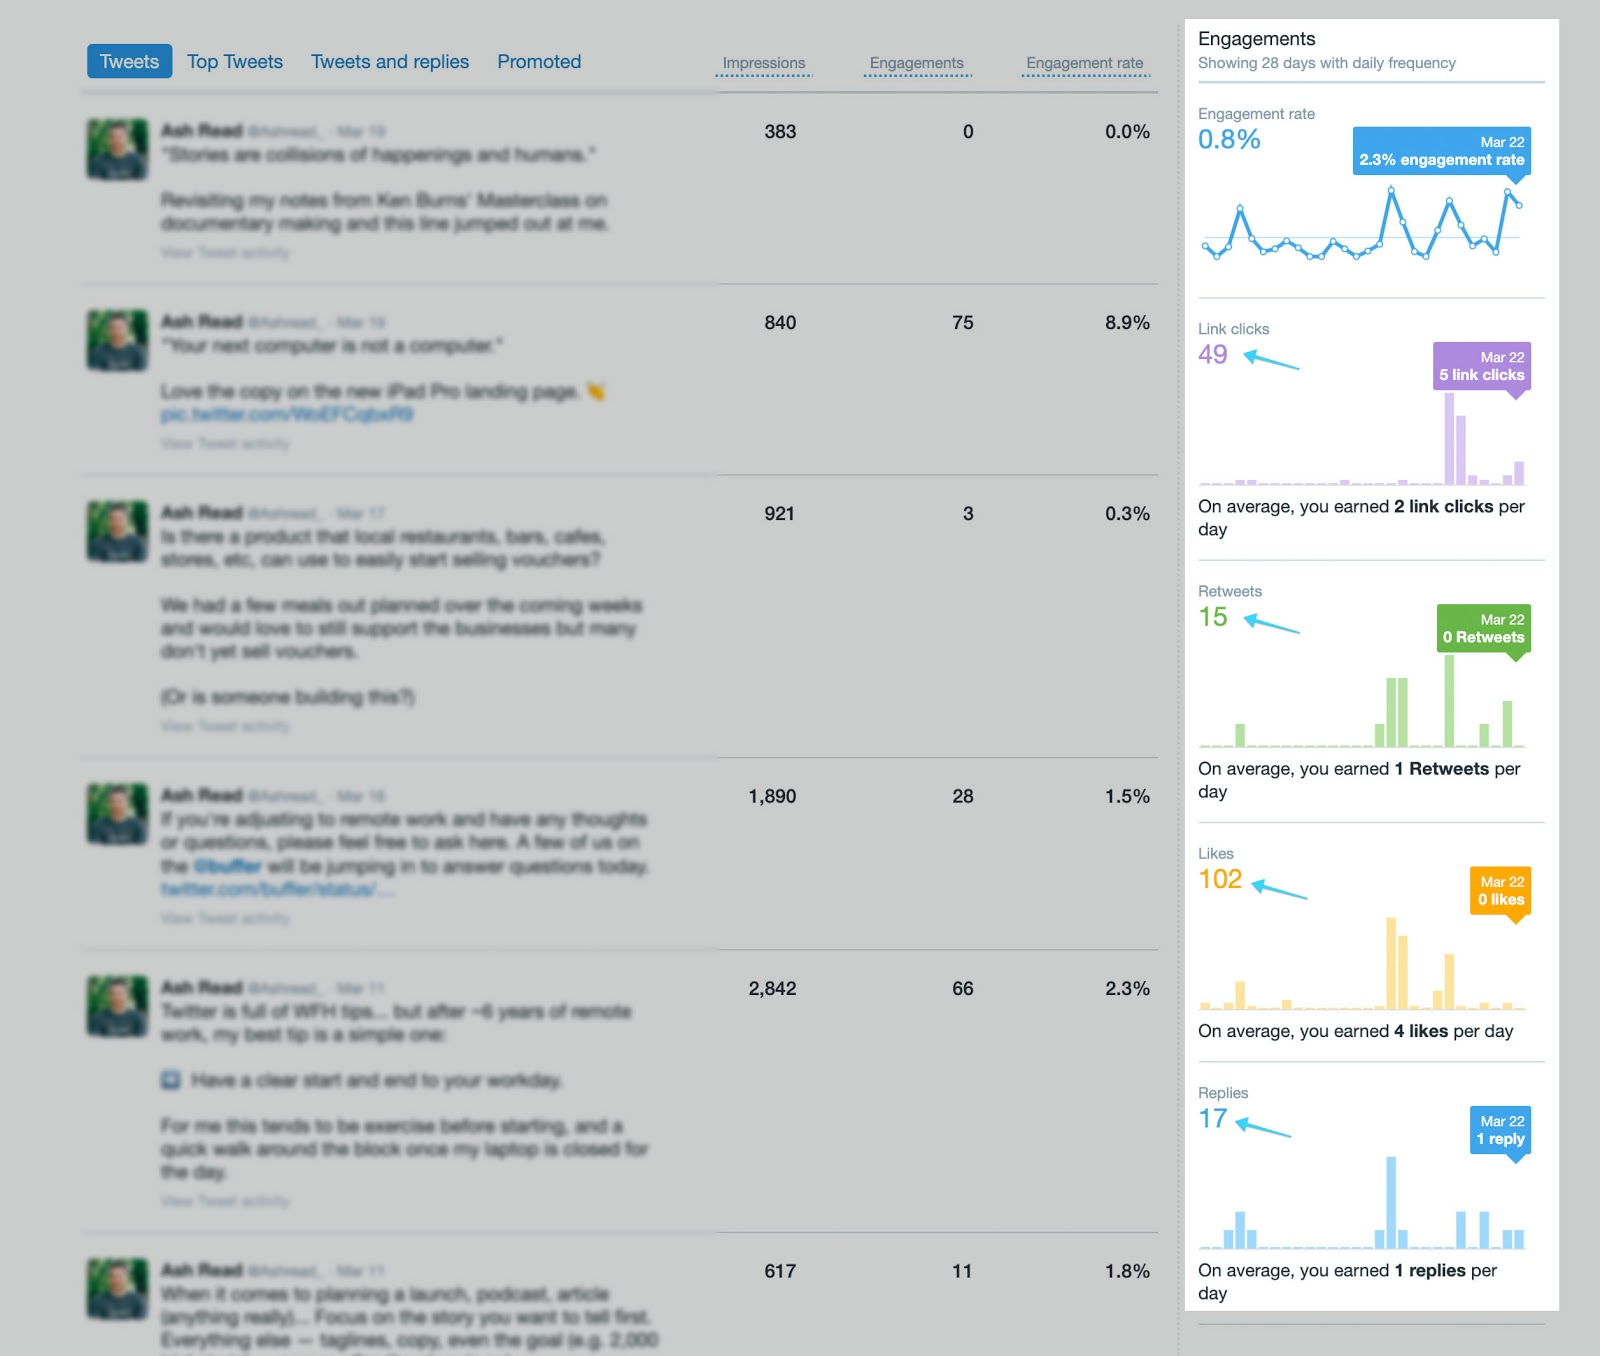Screen dimensions: 1600x1356
Task: Open the pic.twitter.com link in iPad Pro tweet
Action: tap(287, 415)
